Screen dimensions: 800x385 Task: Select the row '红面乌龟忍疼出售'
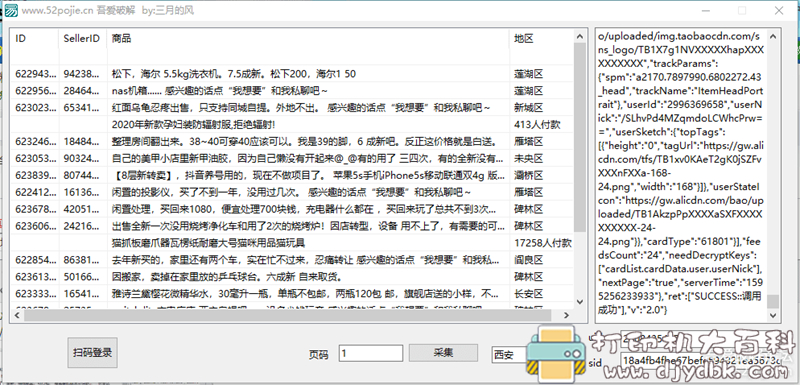(292, 108)
